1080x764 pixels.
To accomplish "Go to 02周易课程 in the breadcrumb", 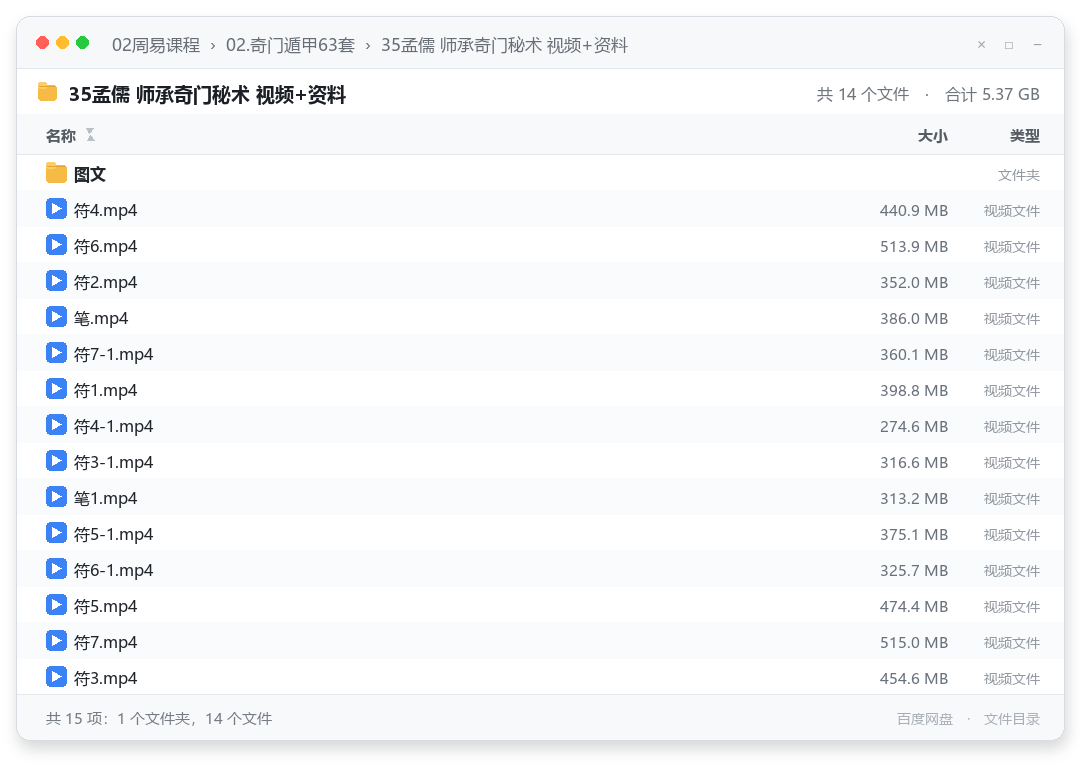I will point(156,45).
